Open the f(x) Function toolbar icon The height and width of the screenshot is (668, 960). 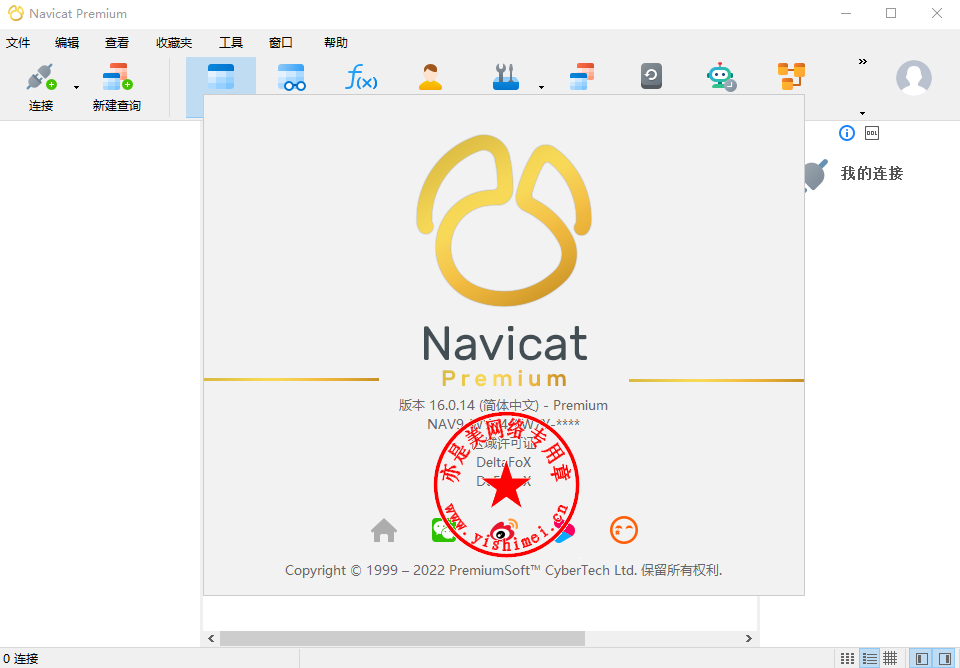pyautogui.click(x=361, y=77)
